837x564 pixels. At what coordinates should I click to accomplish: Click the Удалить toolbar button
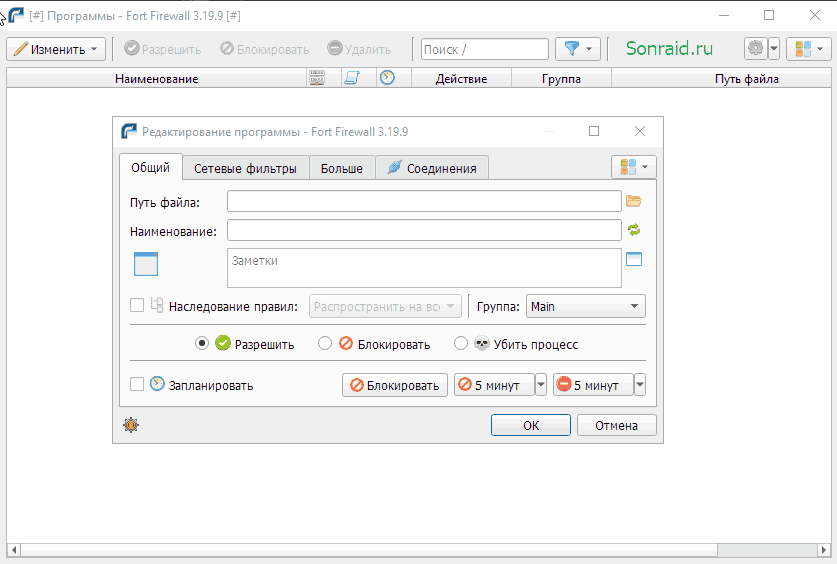(x=359, y=49)
